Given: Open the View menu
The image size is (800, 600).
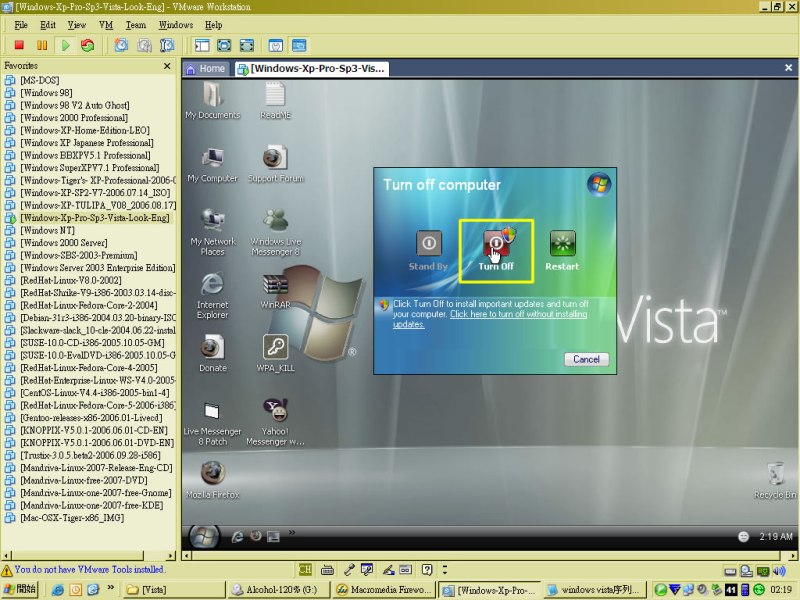Looking at the screenshot, I should (77, 24).
